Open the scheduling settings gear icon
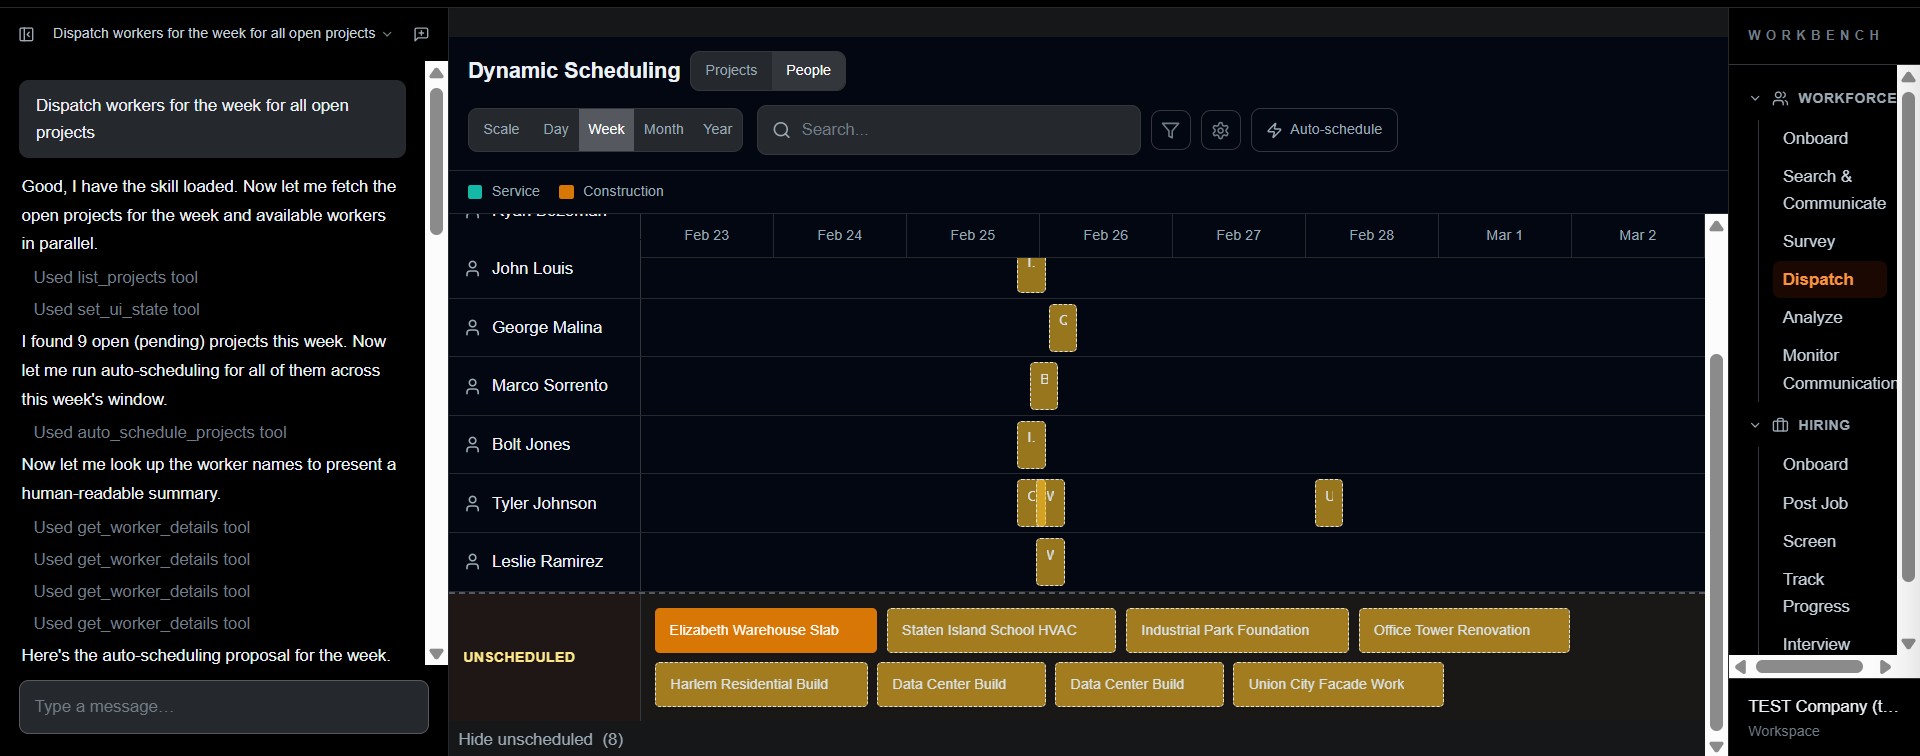Viewport: 1920px width, 756px height. (1221, 130)
